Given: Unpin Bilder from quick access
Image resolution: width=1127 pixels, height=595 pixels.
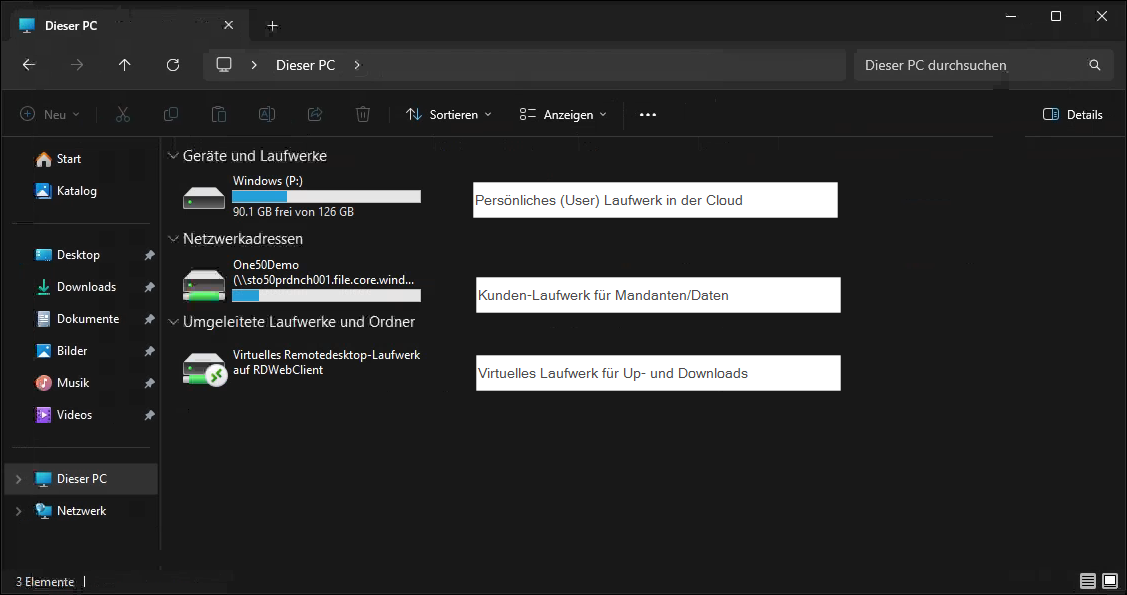Looking at the screenshot, I should pyautogui.click(x=150, y=351).
